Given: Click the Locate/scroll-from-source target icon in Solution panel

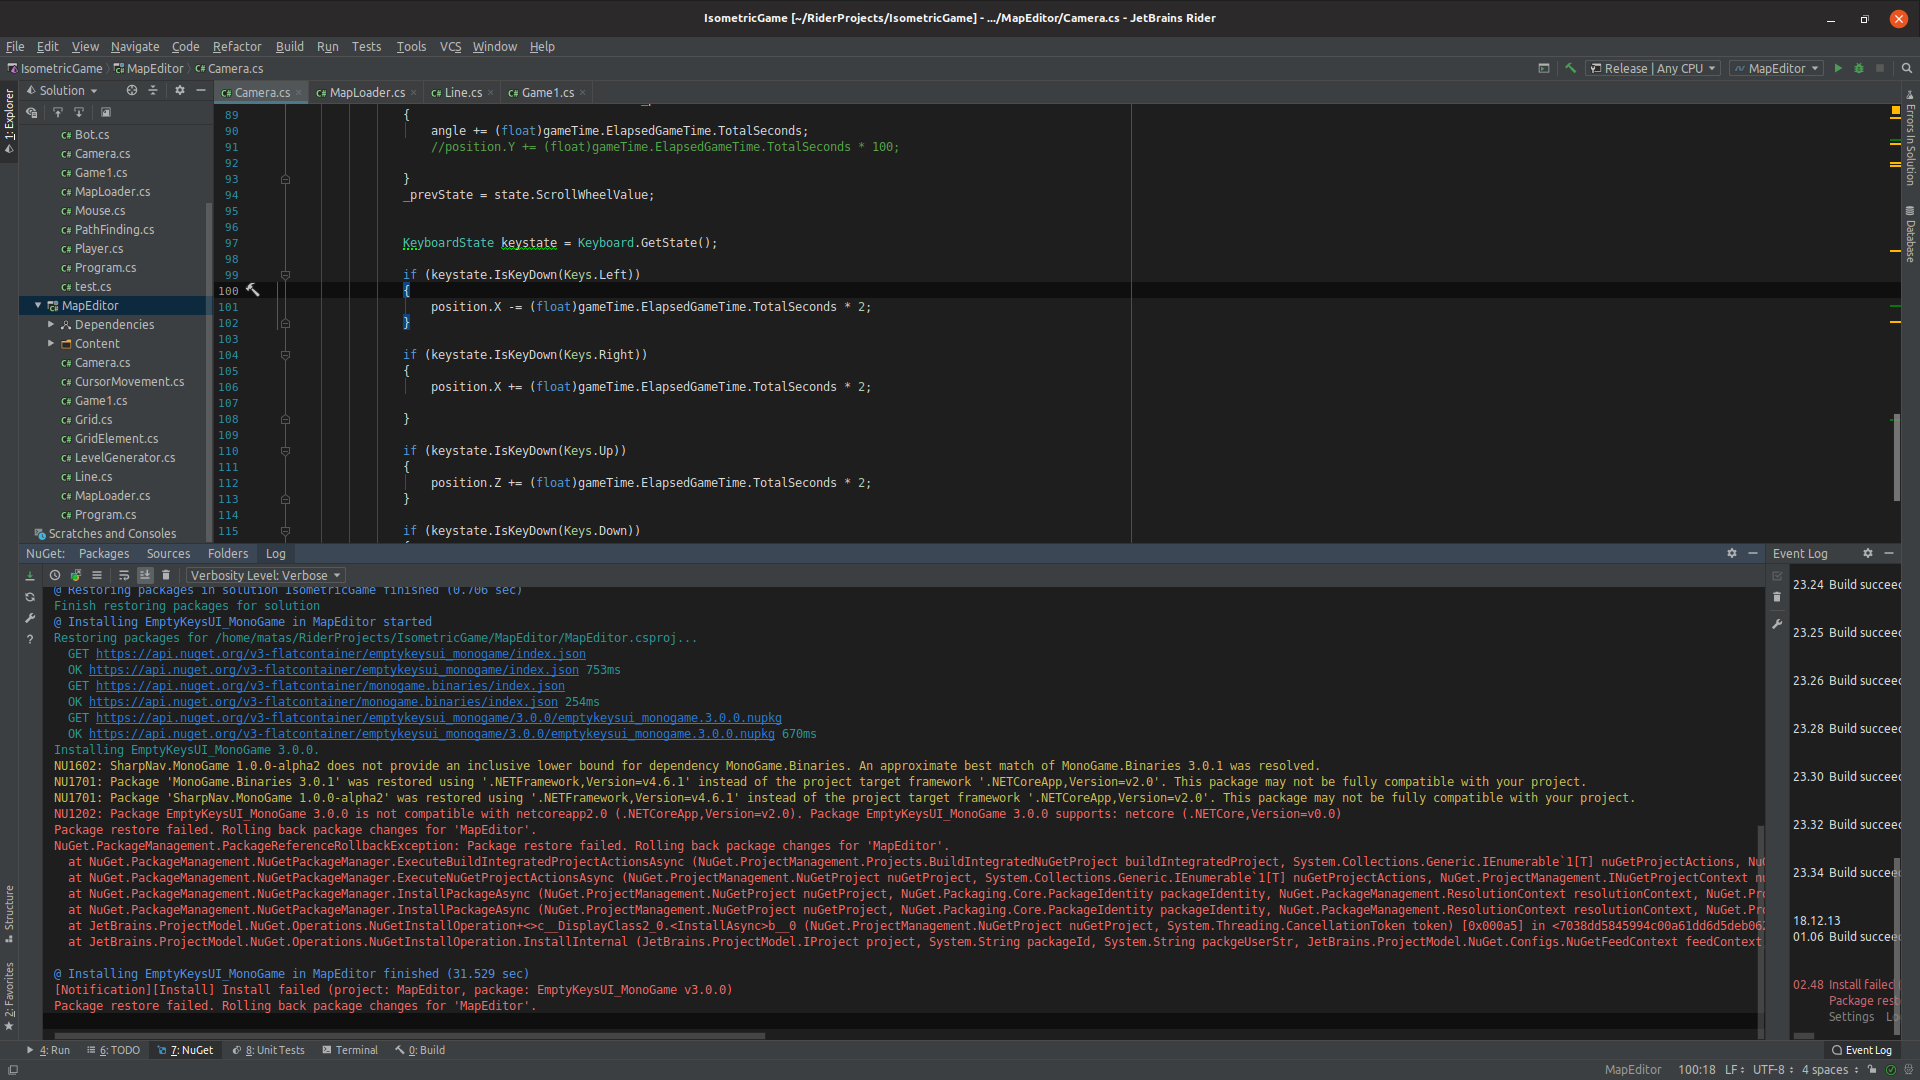Looking at the screenshot, I should 131,90.
